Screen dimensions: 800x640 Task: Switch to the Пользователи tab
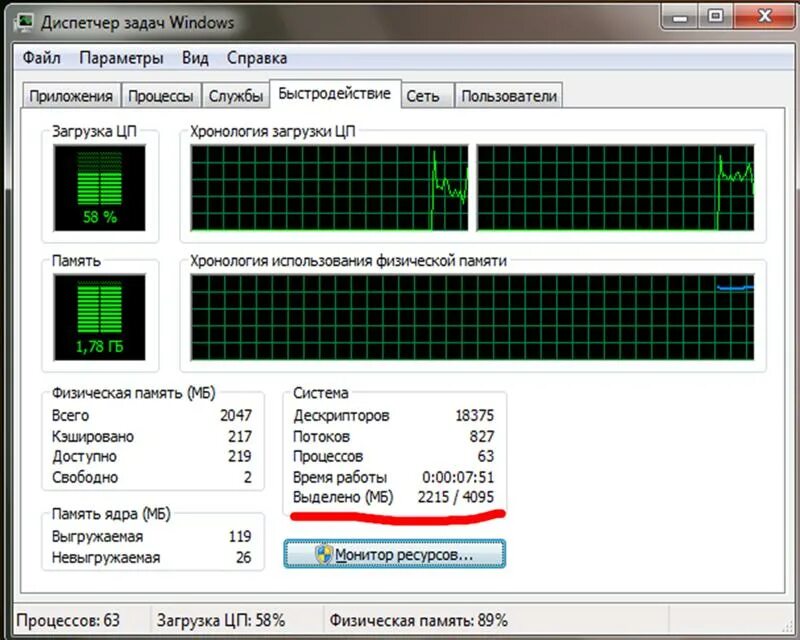(509, 95)
